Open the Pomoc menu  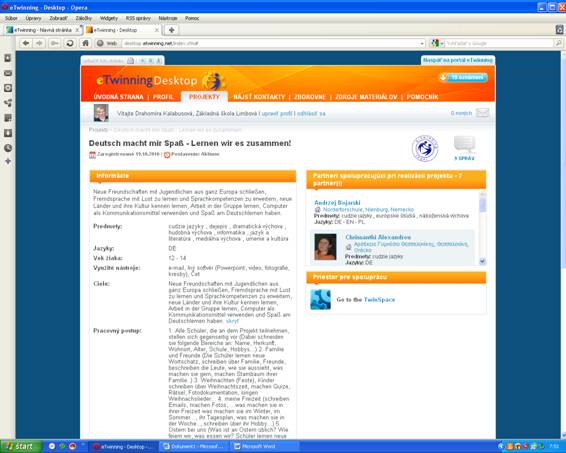pos(192,18)
